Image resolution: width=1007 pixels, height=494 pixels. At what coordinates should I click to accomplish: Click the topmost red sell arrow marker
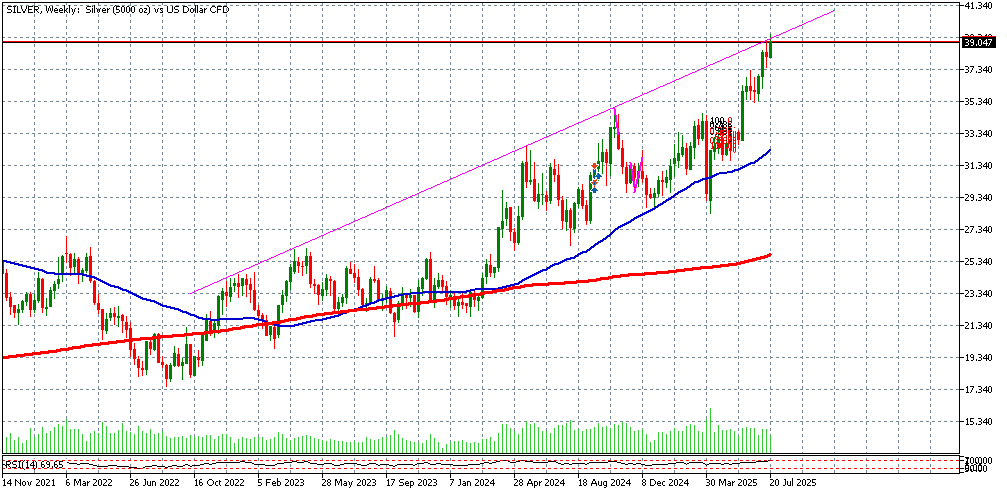pos(595,166)
